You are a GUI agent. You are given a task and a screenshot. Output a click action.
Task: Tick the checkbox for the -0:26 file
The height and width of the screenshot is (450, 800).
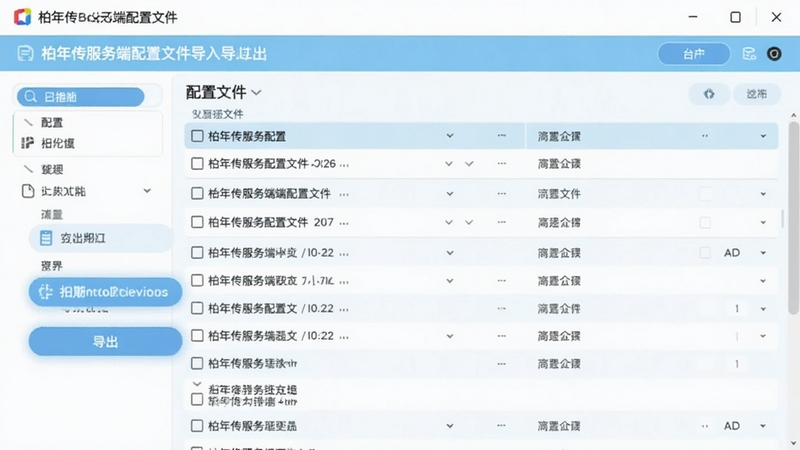point(197,164)
